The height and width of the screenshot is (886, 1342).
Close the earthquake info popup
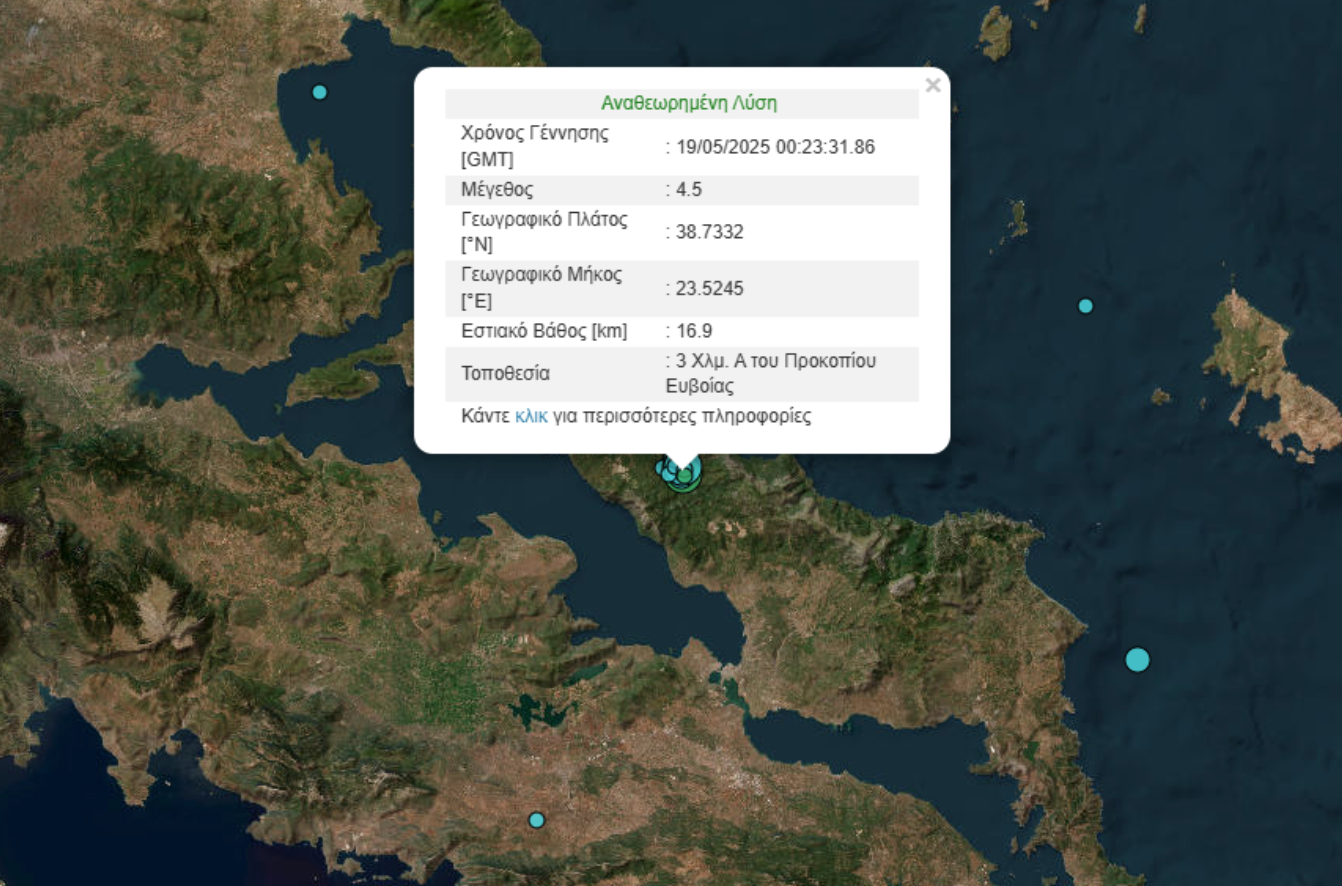(932, 86)
